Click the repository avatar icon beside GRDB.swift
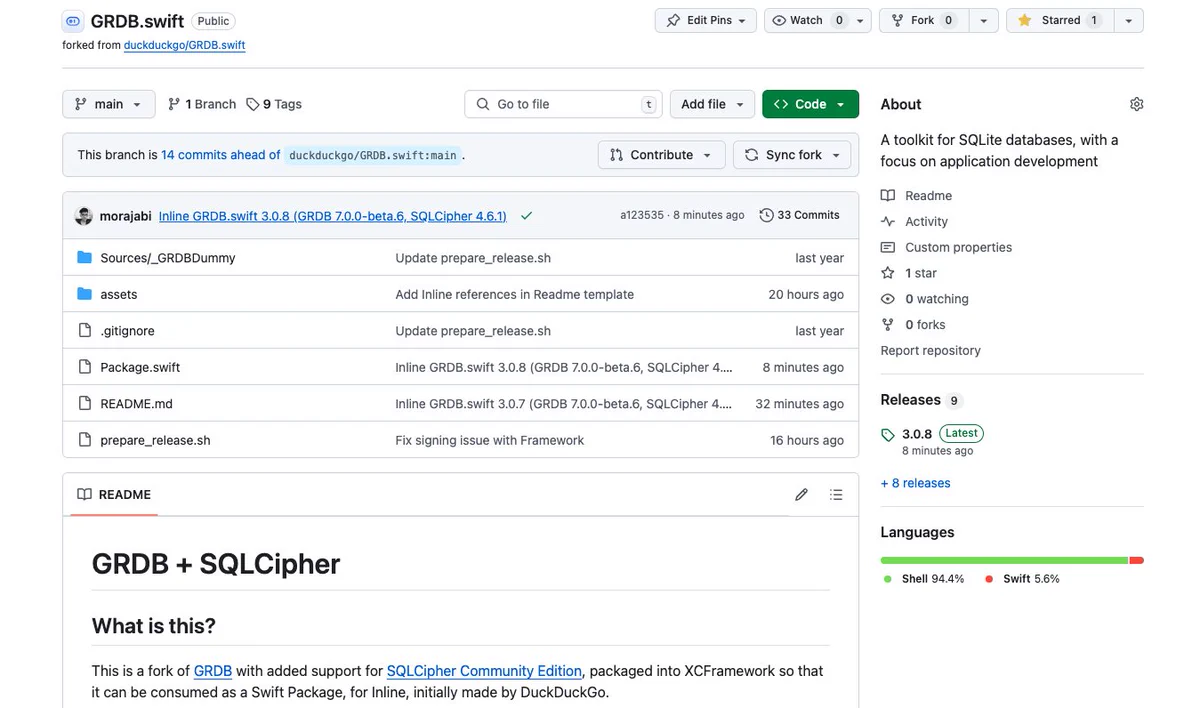 pyautogui.click(x=73, y=21)
